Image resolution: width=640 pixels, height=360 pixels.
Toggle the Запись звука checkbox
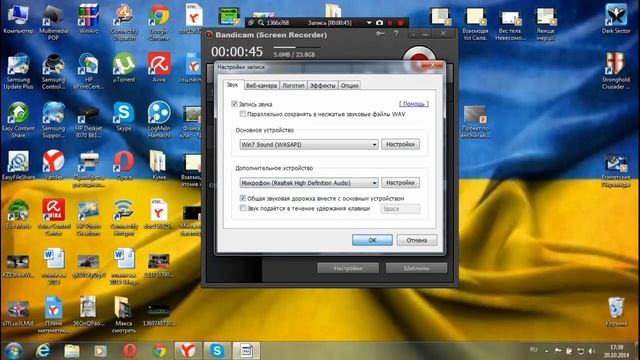[234, 104]
